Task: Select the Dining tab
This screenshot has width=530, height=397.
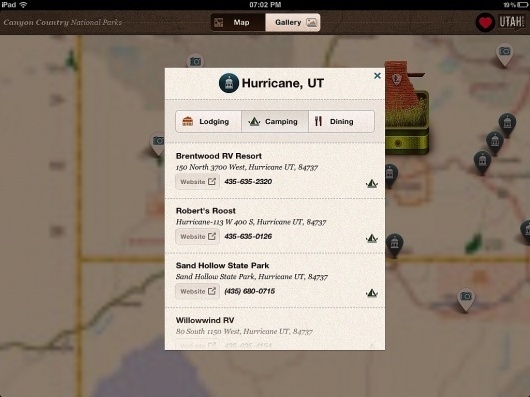Action: pos(341,121)
